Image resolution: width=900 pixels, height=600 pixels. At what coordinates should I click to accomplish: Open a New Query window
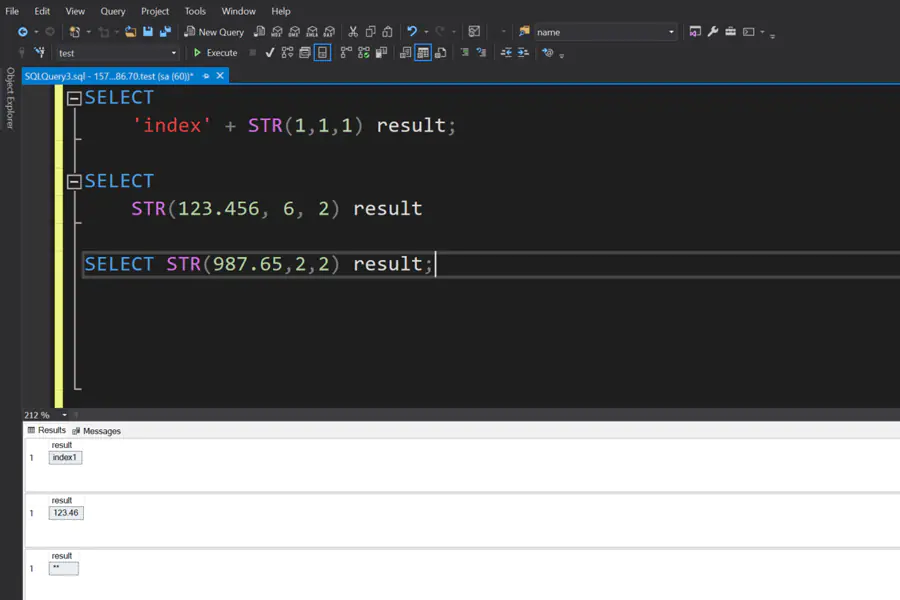(214, 31)
